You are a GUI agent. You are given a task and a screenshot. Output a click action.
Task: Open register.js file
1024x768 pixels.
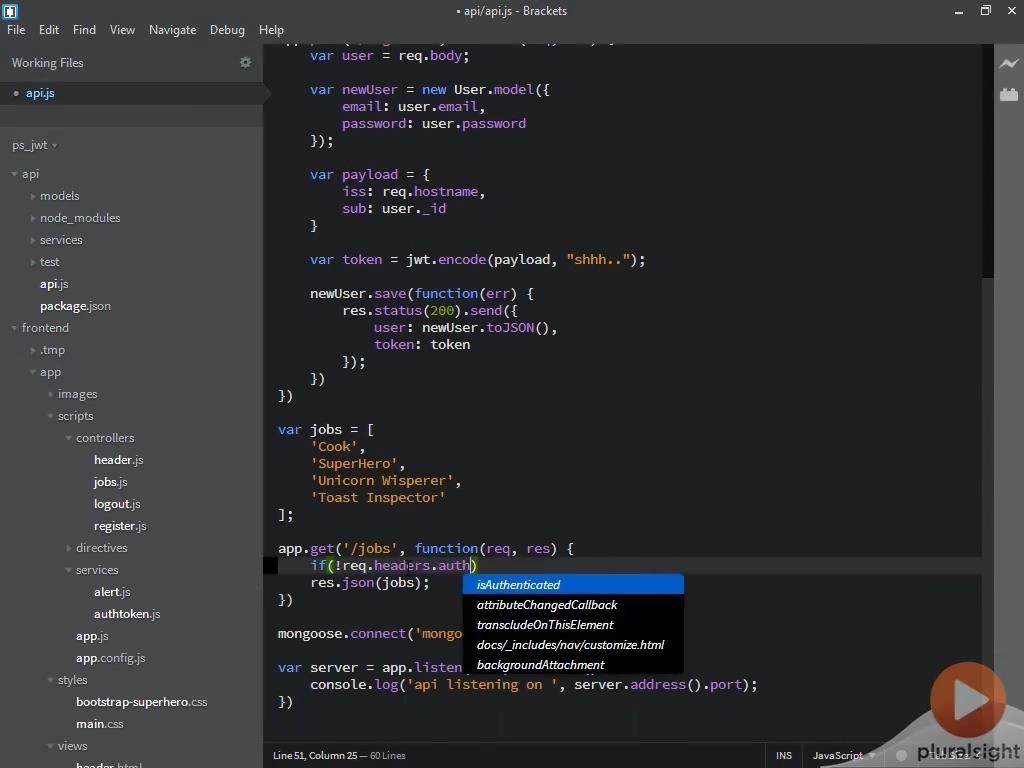pyautogui.click(x=120, y=526)
